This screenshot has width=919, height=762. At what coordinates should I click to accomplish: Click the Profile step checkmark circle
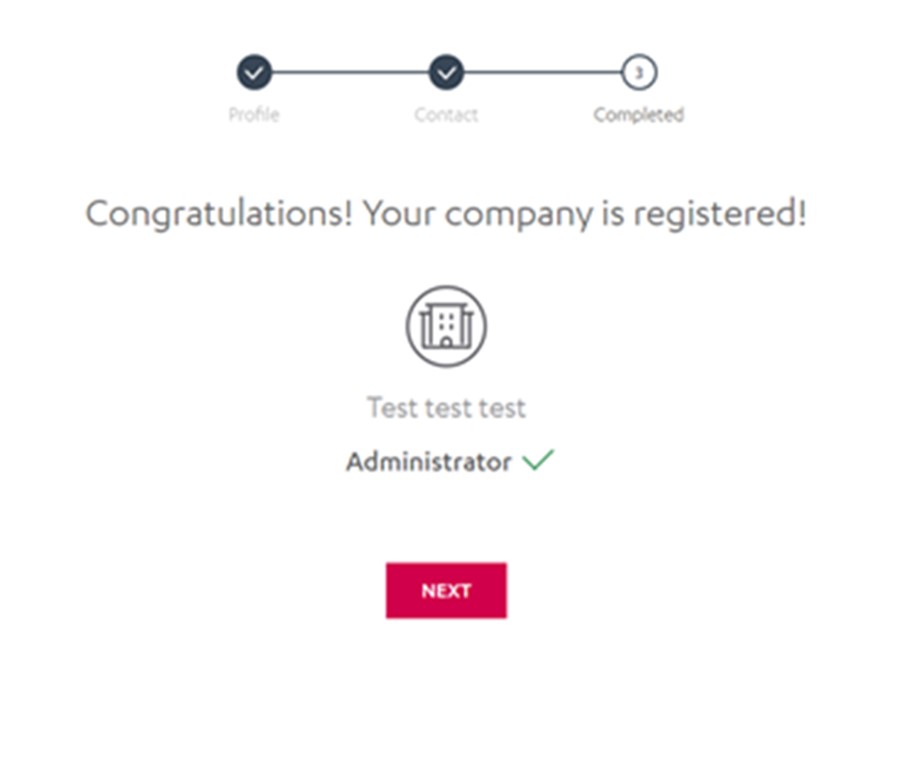(x=254, y=72)
